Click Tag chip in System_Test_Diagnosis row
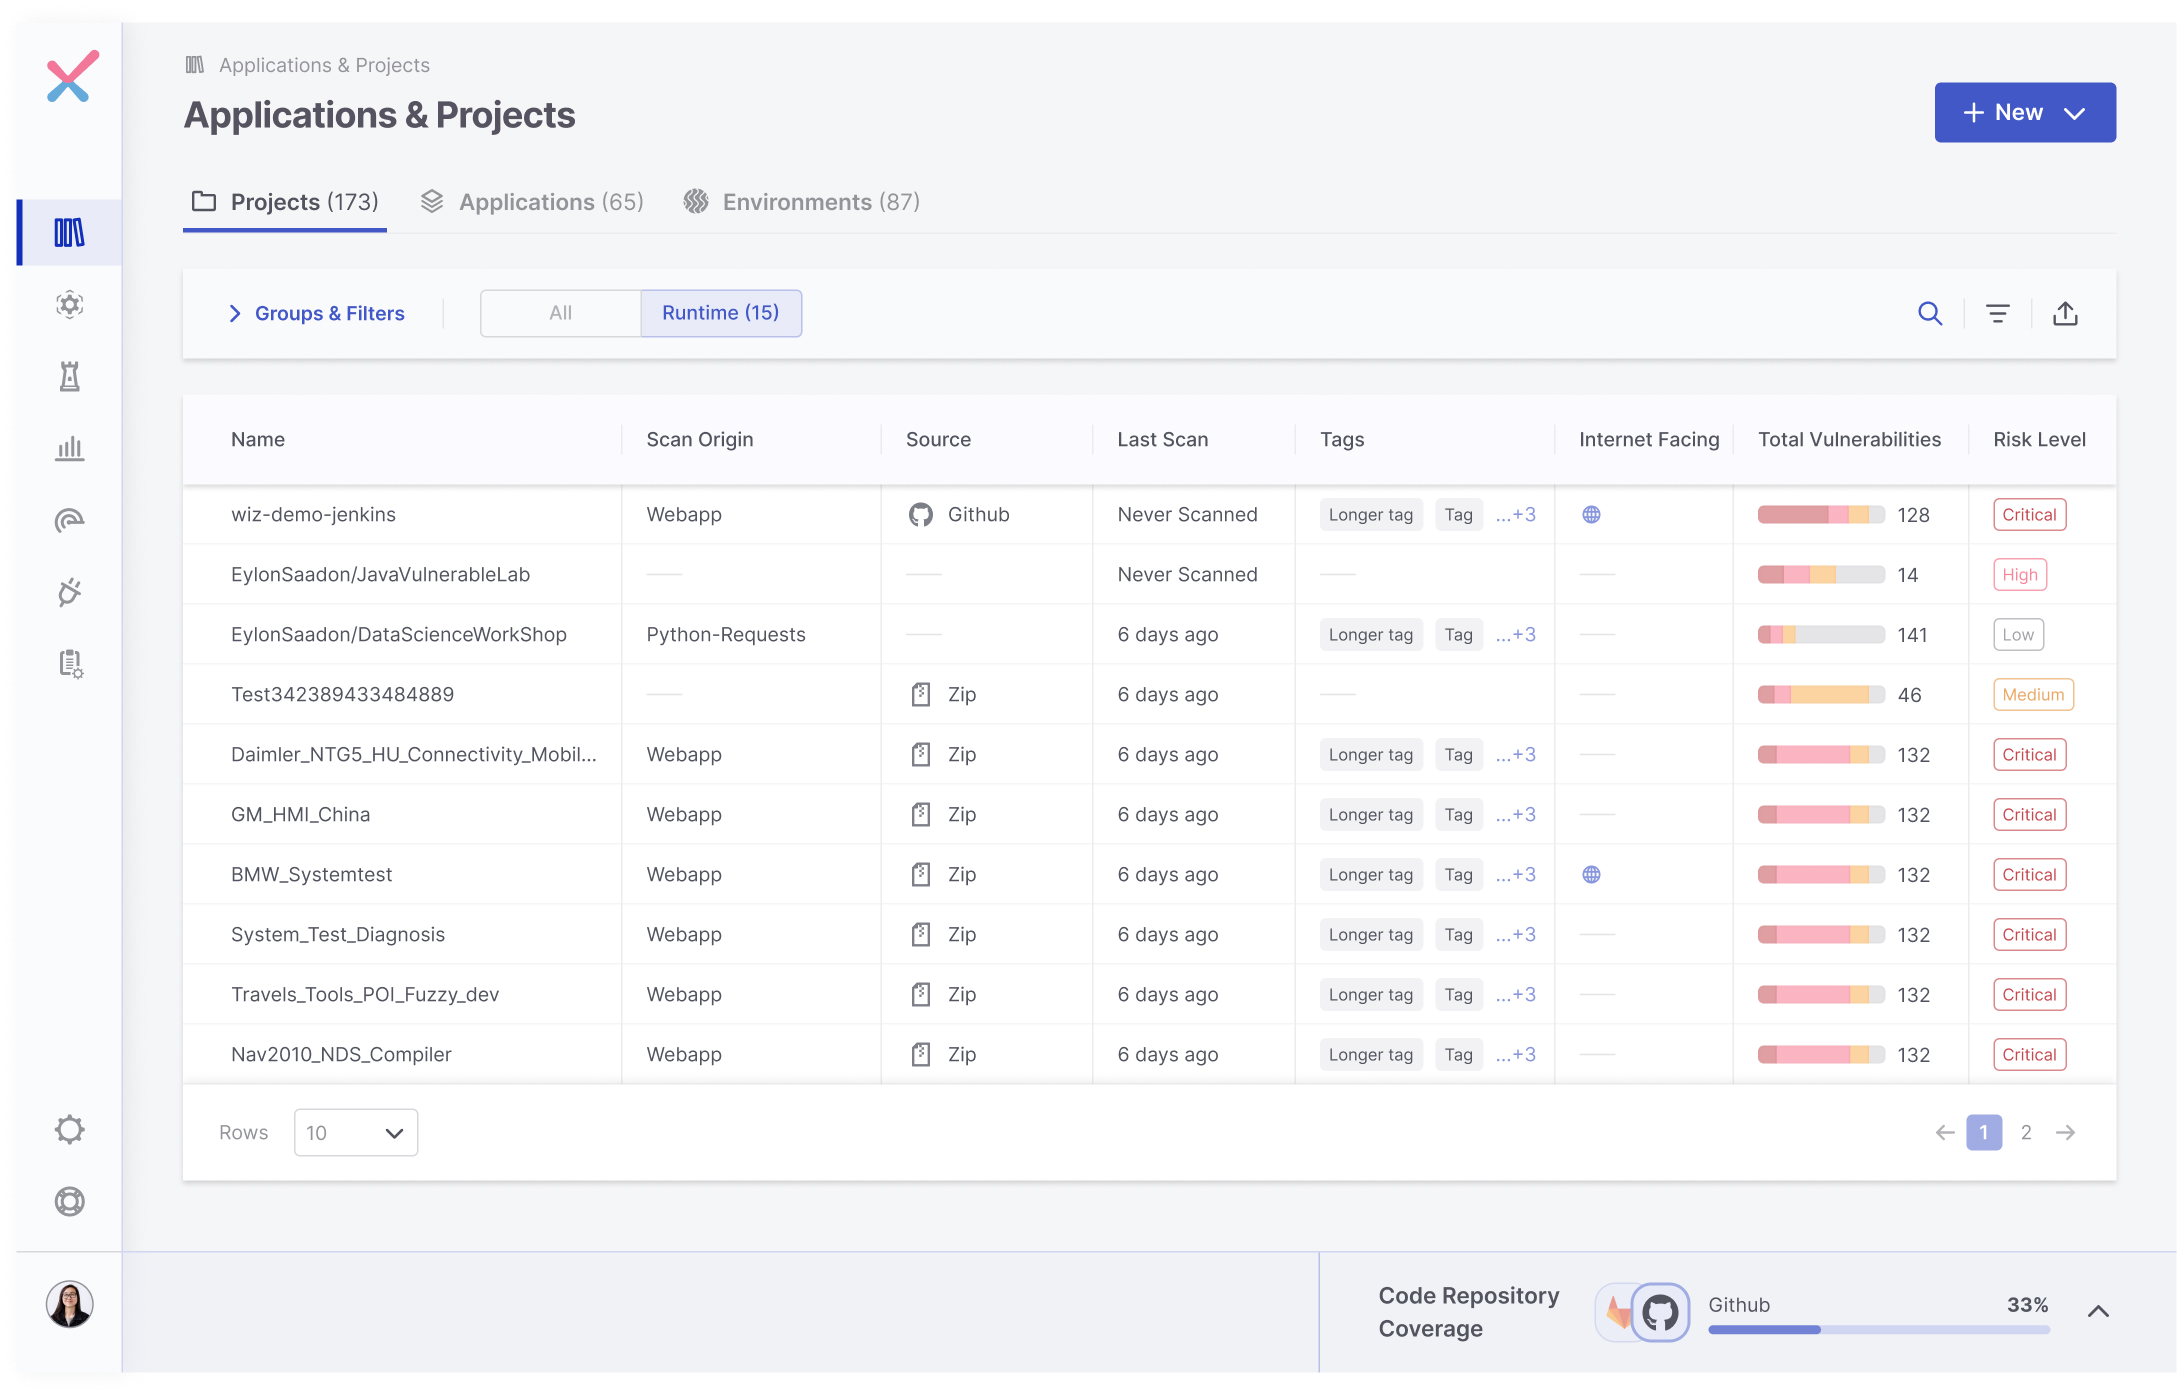Viewport: 2177px width, 1395px height. pos(1459,935)
